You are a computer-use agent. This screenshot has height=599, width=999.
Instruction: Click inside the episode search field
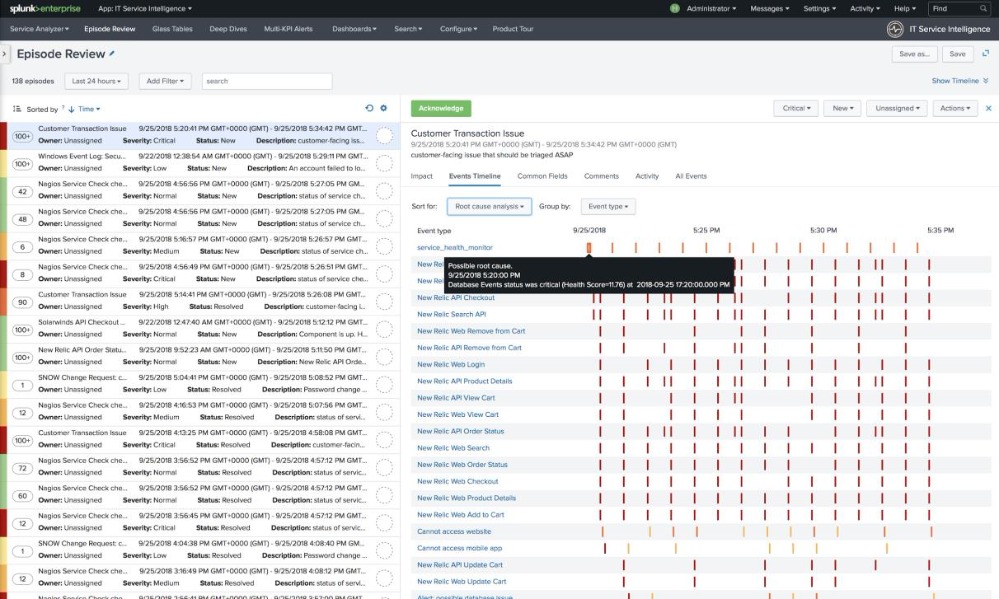click(x=267, y=81)
